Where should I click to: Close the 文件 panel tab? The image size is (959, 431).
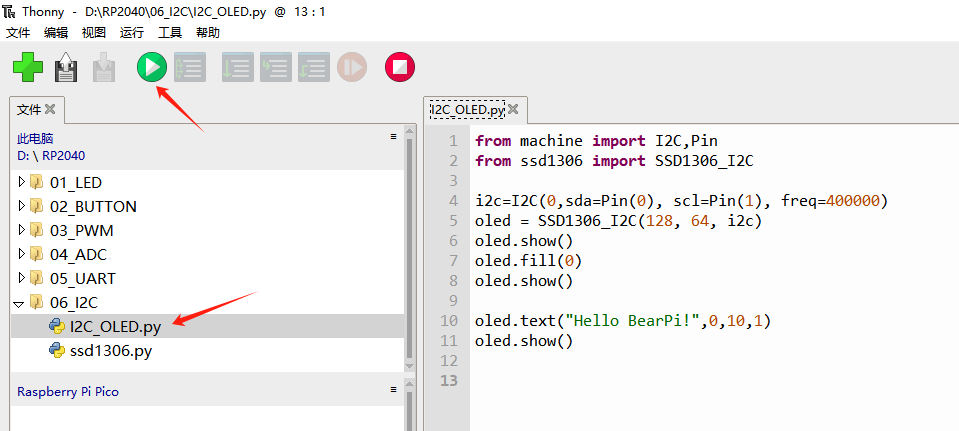tap(50, 109)
